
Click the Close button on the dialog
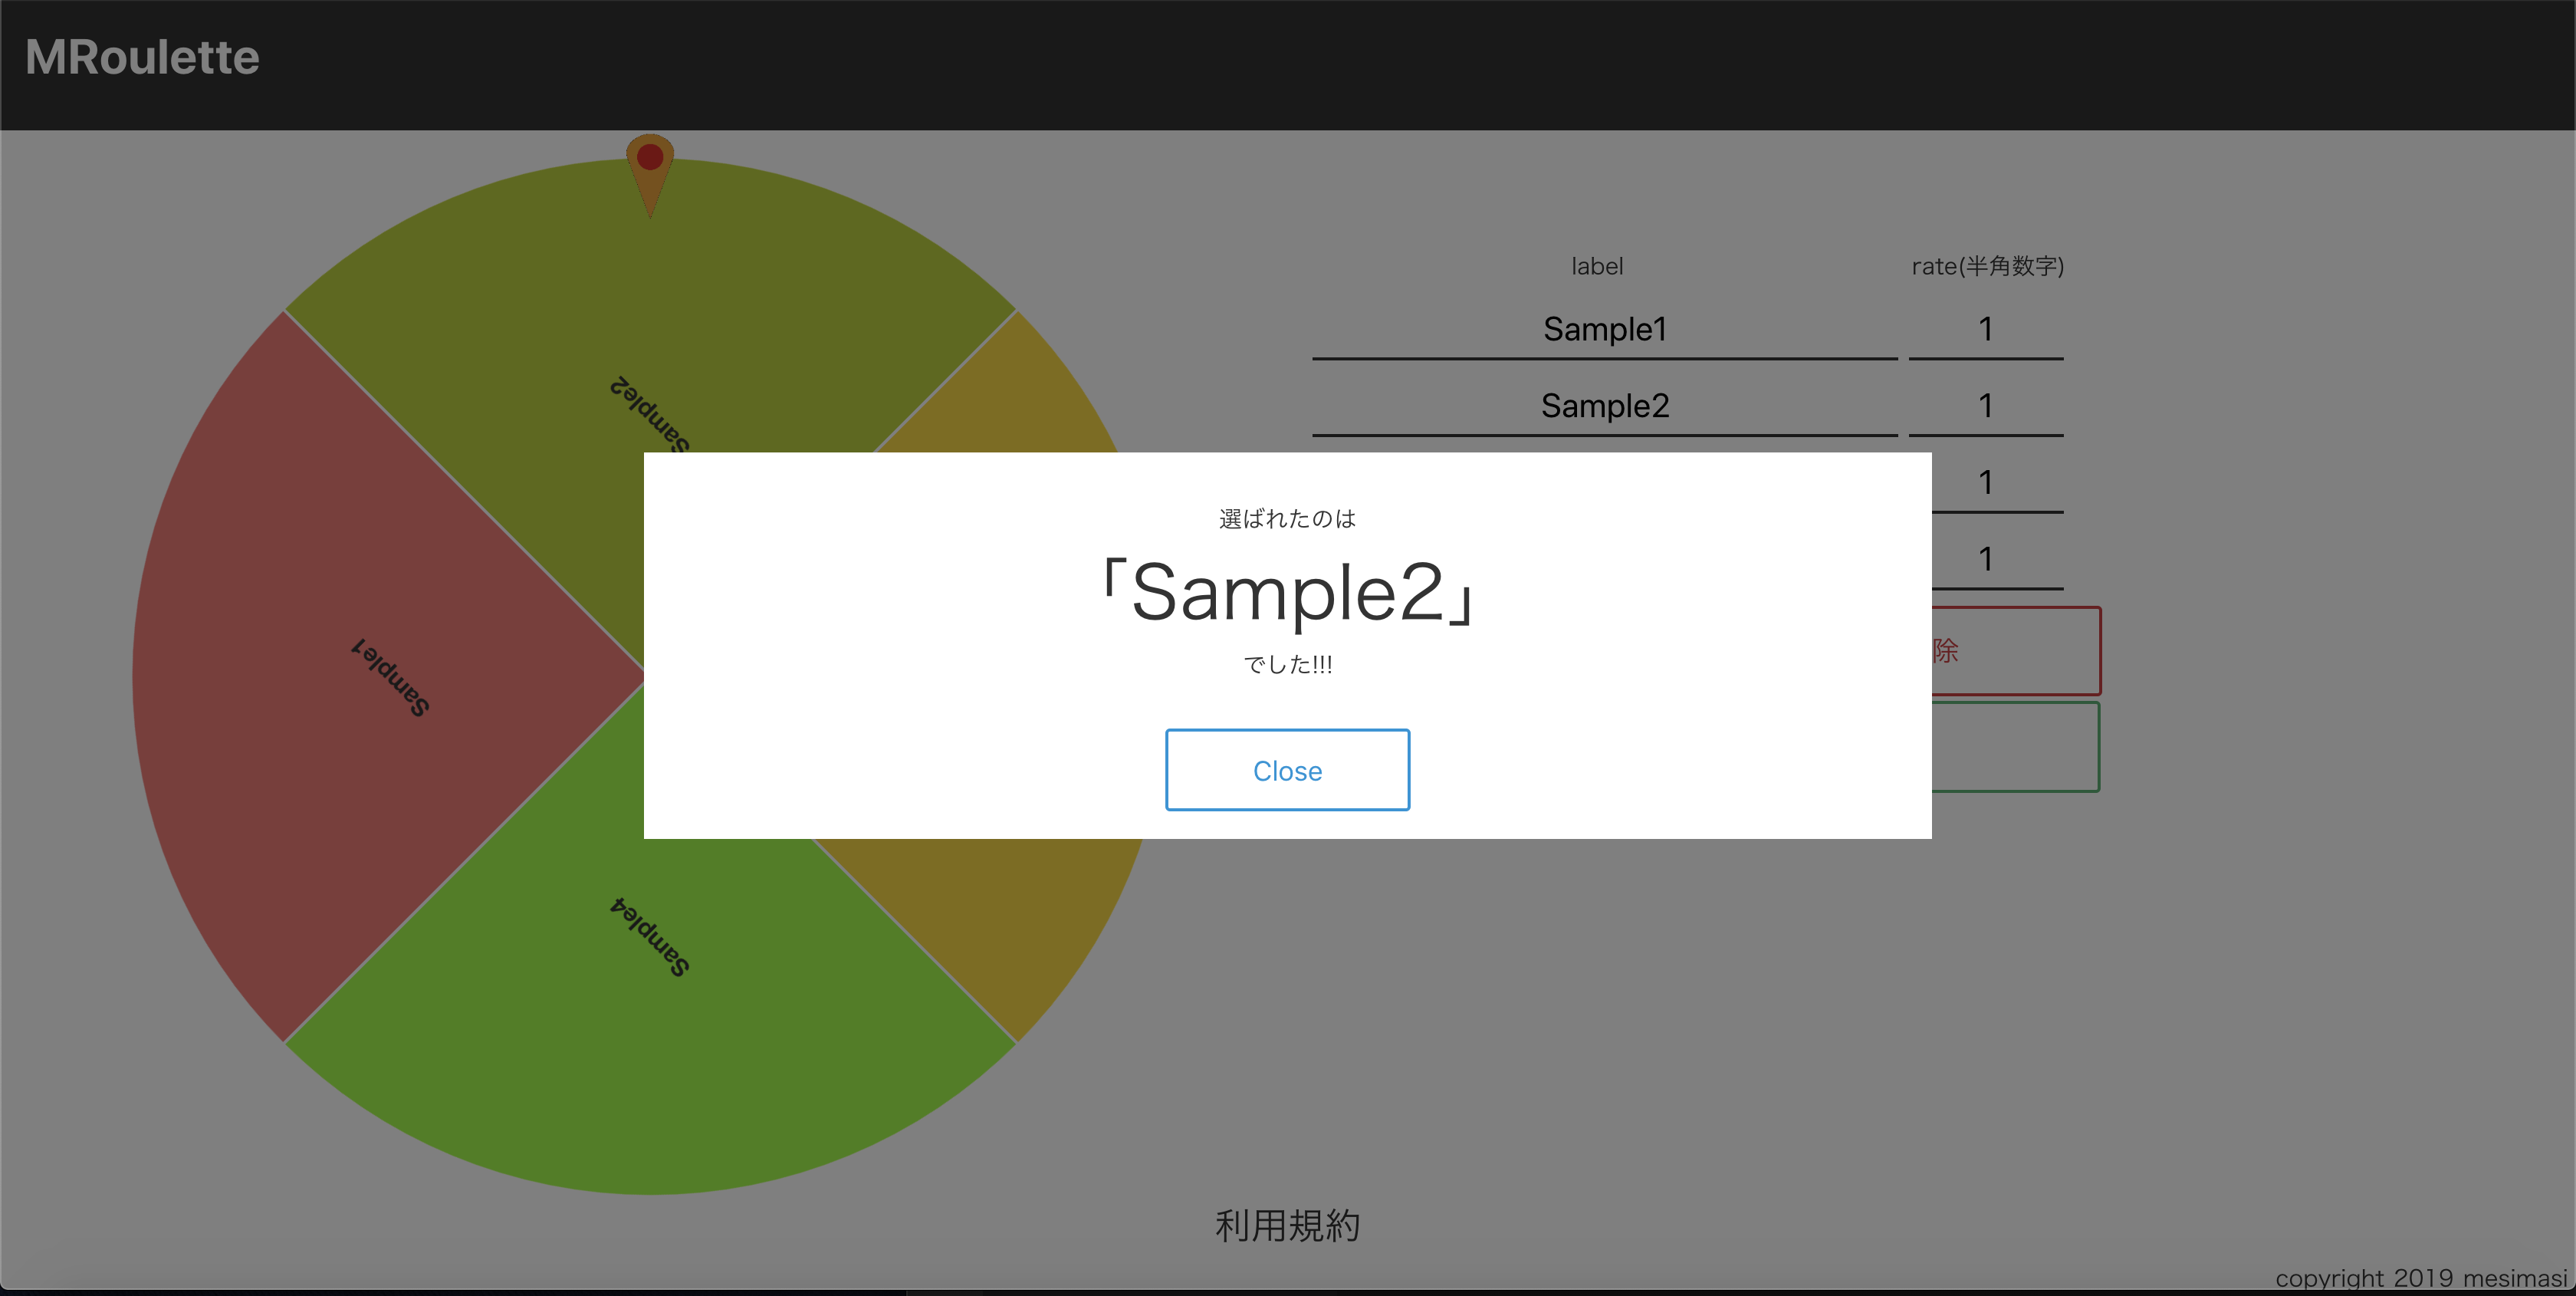click(1287, 768)
